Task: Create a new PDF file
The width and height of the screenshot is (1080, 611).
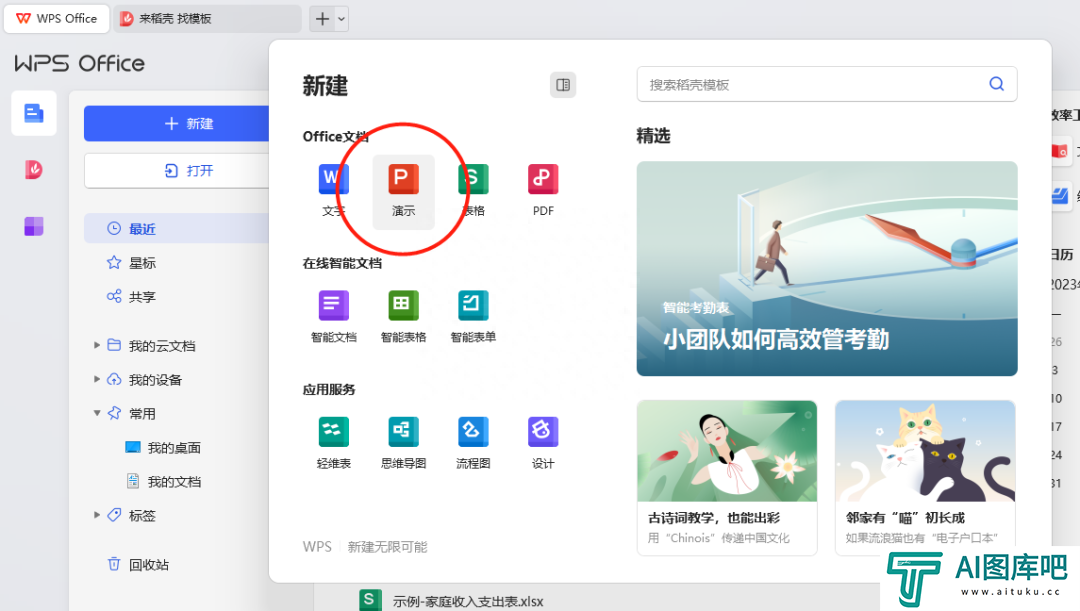Action: [x=543, y=190]
